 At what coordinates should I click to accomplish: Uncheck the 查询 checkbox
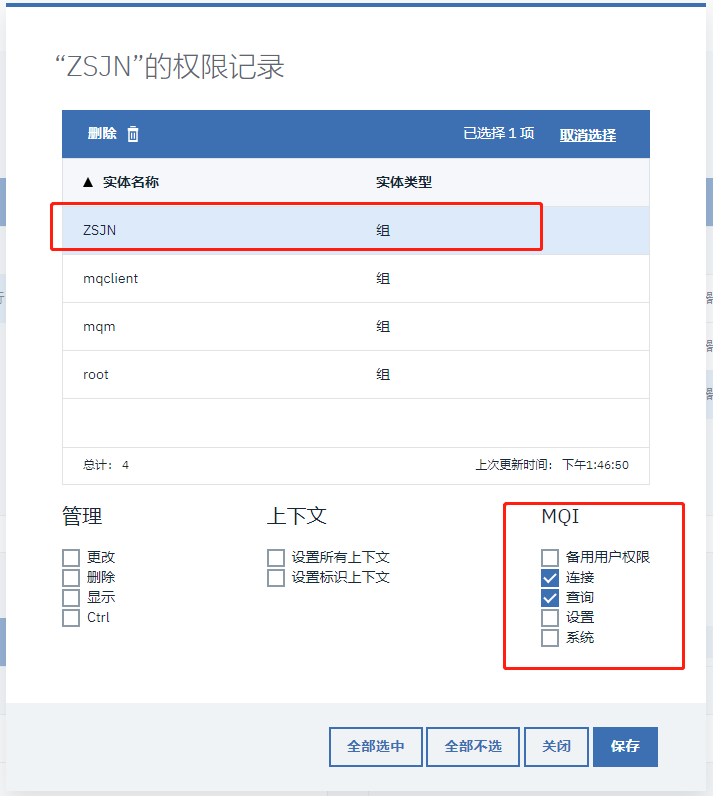tap(550, 597)
